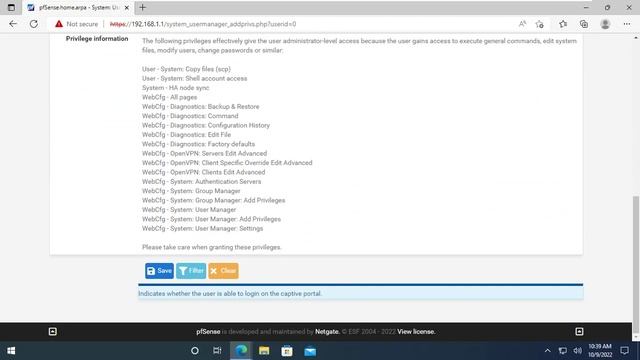Click 'WebCfg - Diagnostics: Configuration History' text

[x=206, y=125]
